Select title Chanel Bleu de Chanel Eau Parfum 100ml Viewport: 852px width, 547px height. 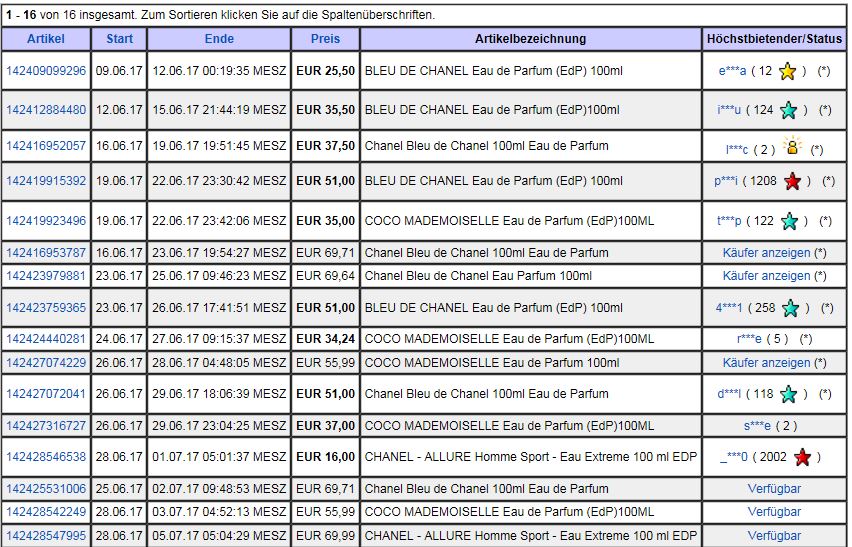478,276
